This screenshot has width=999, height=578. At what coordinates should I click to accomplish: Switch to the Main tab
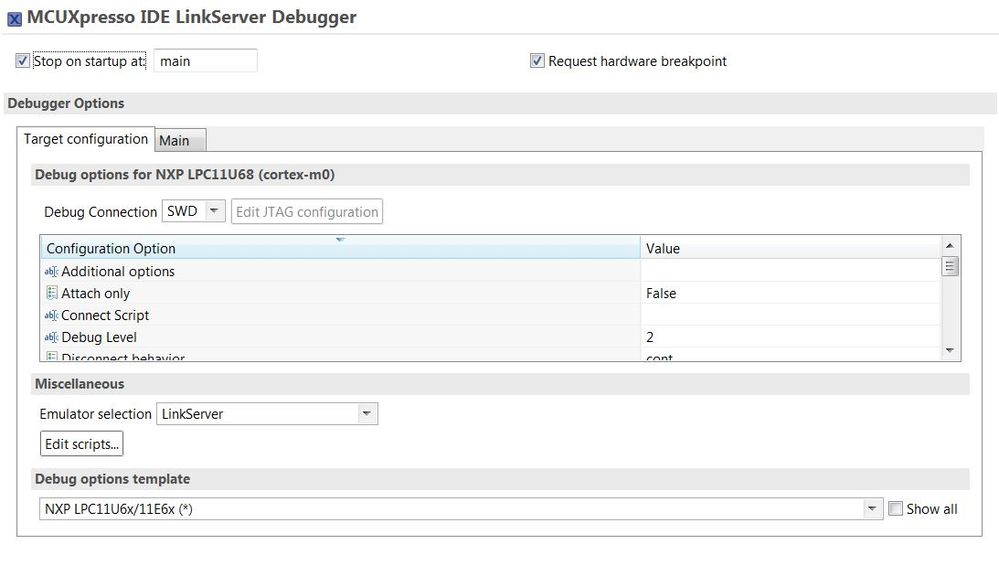tap(179, 140)
